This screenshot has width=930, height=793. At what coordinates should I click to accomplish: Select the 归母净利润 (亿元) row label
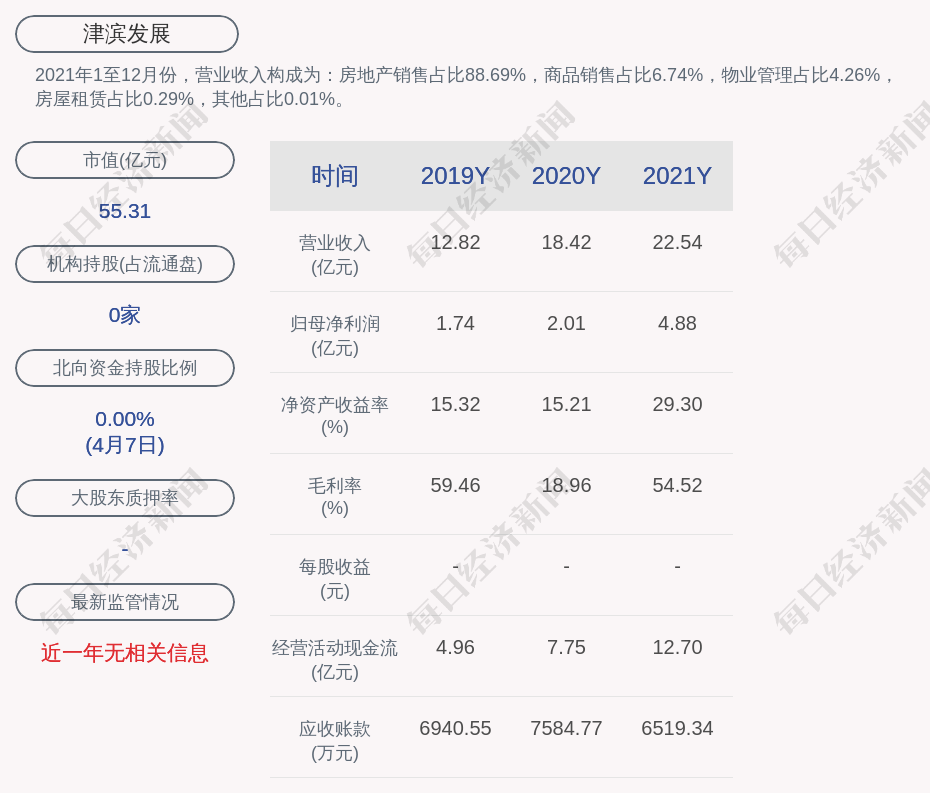335,336
